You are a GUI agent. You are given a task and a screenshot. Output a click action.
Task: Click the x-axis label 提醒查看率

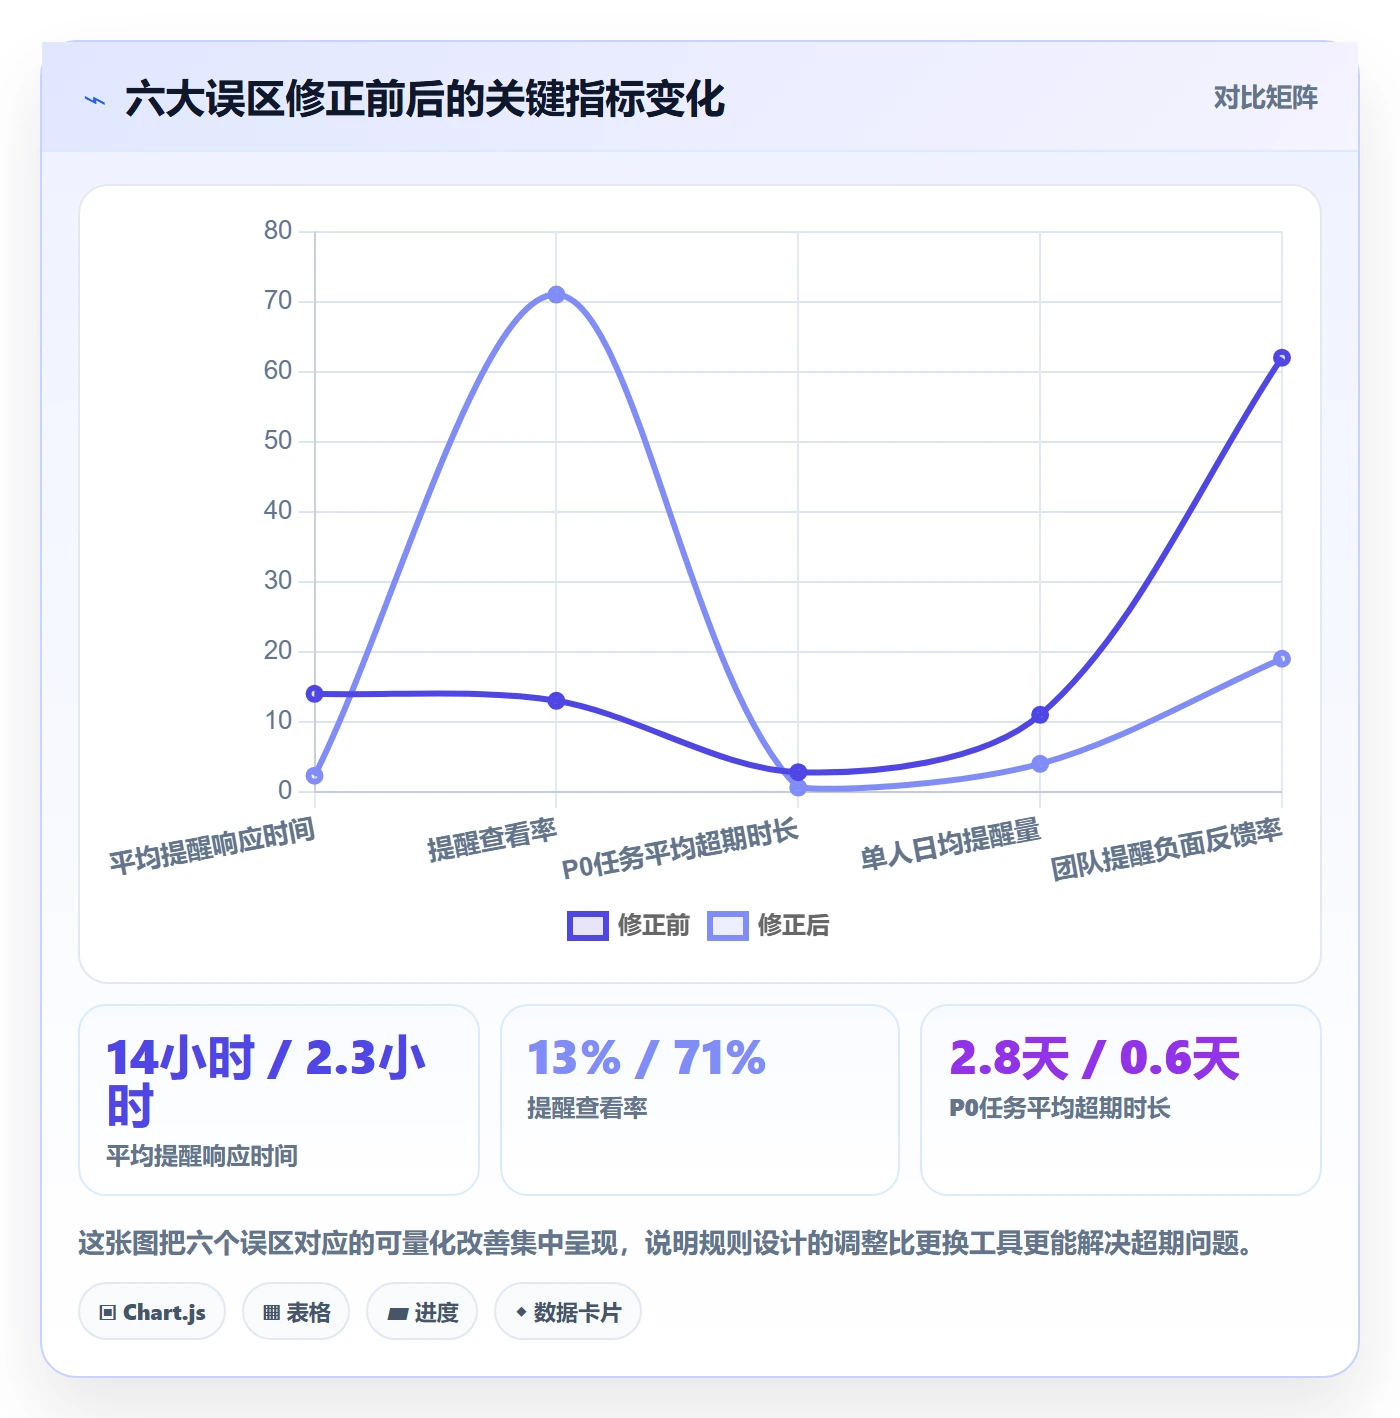pyautogui.click(x=492, y=840)
